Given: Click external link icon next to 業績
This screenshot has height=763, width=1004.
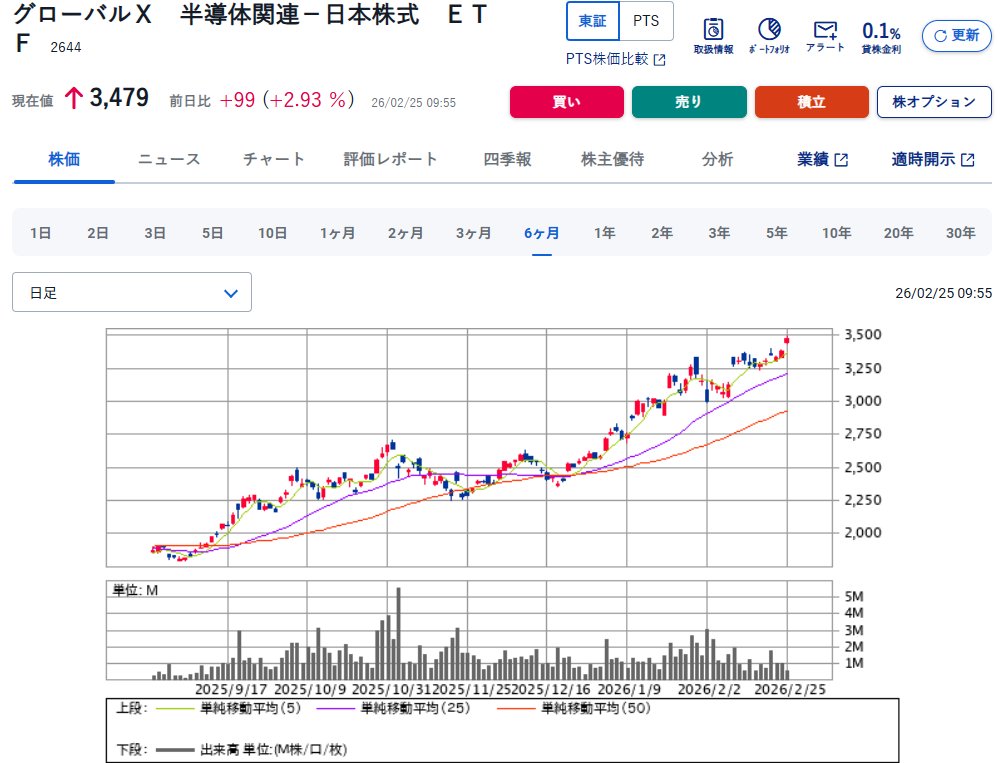Looking at the screenshot, I should (841, 160).
